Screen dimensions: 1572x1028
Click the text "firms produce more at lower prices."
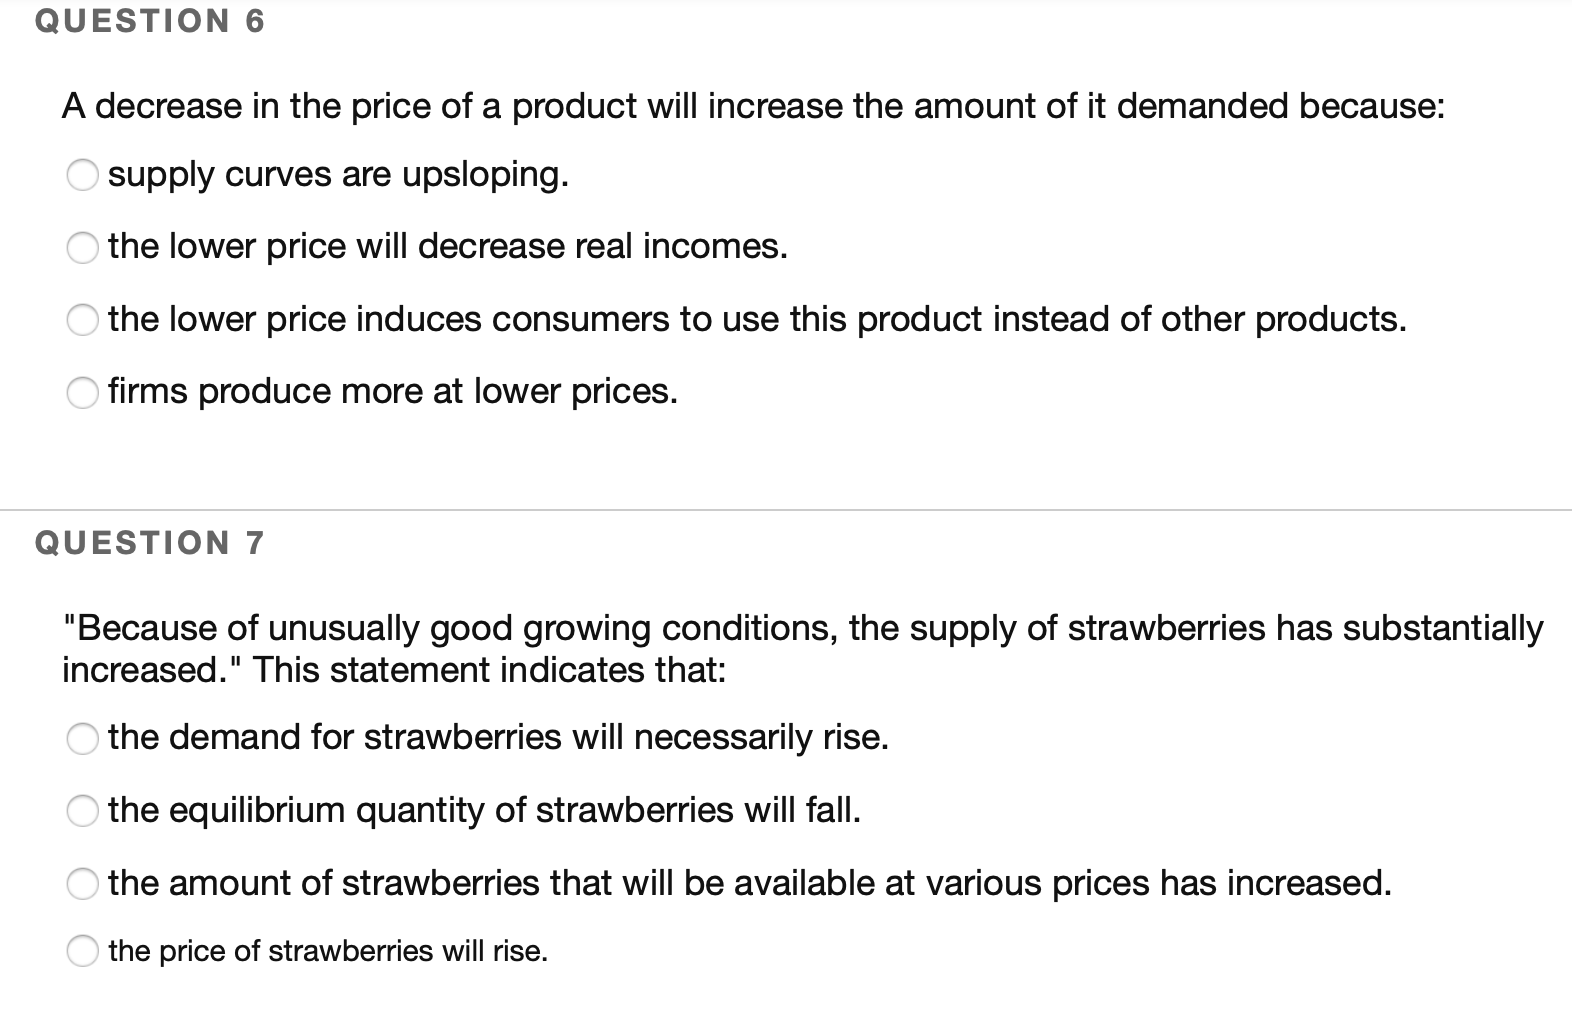(393, 392)
